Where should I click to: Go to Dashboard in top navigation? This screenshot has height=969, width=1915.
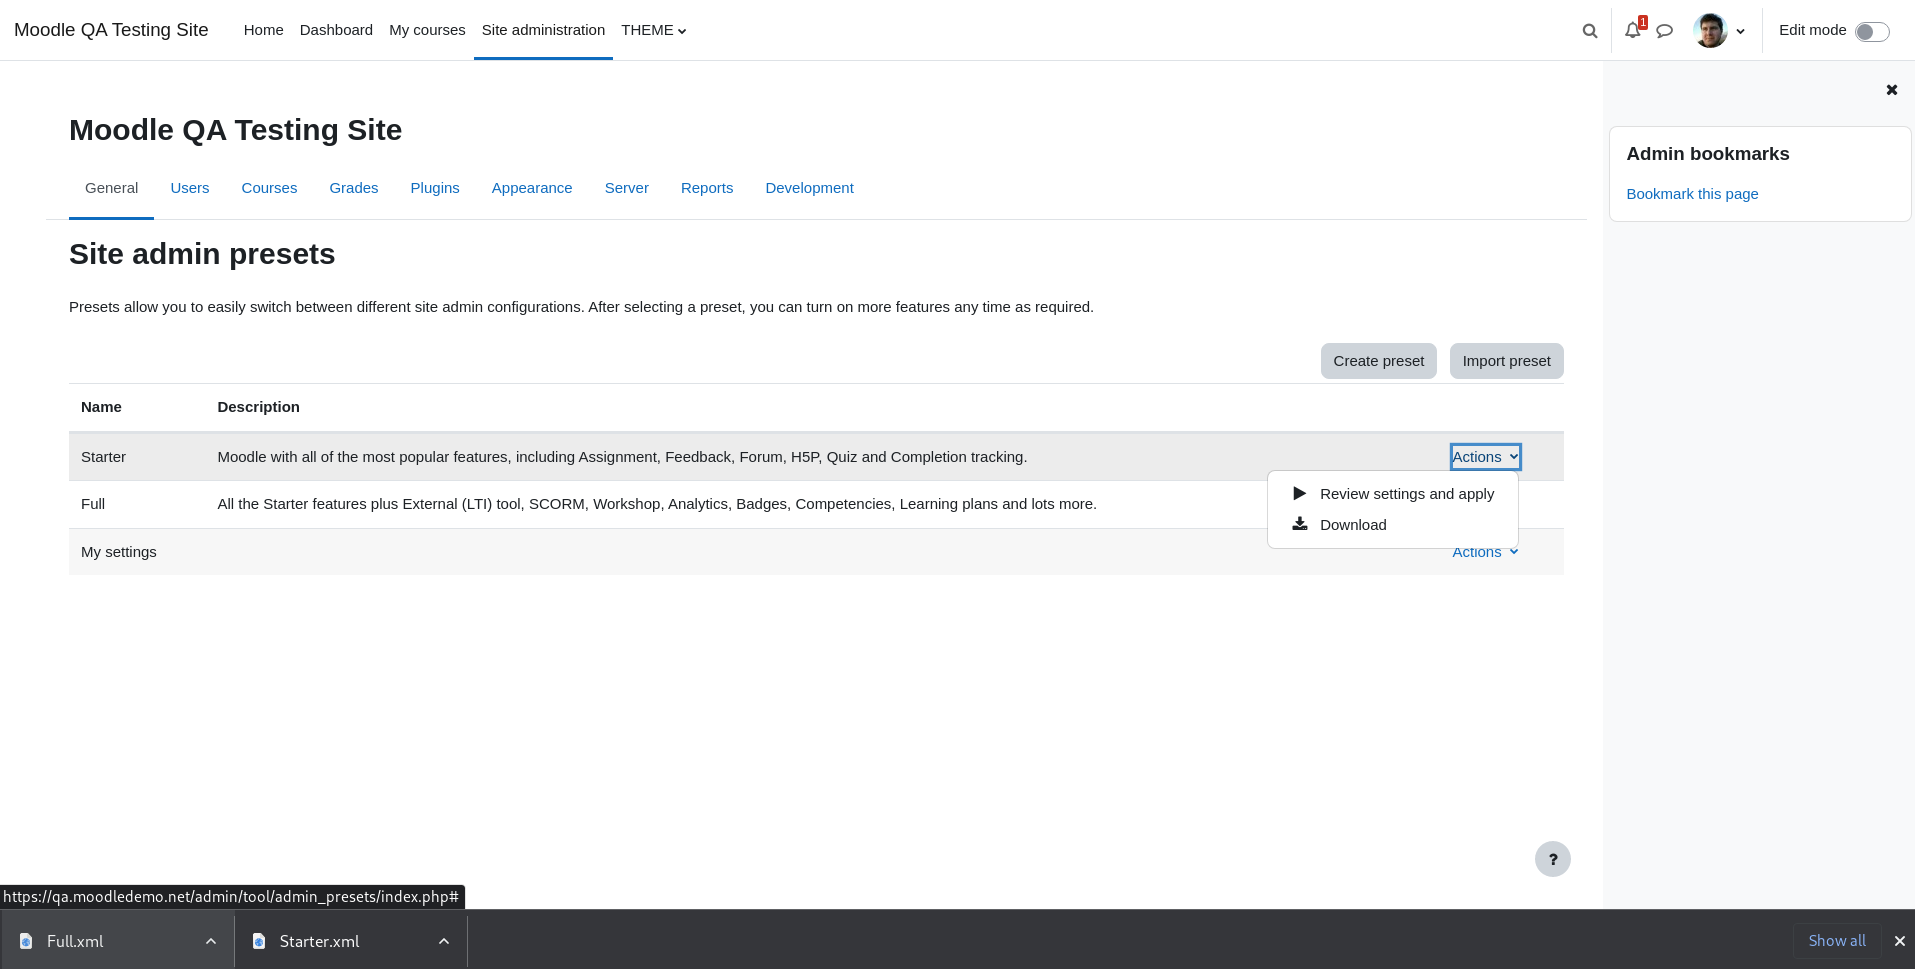336,30
